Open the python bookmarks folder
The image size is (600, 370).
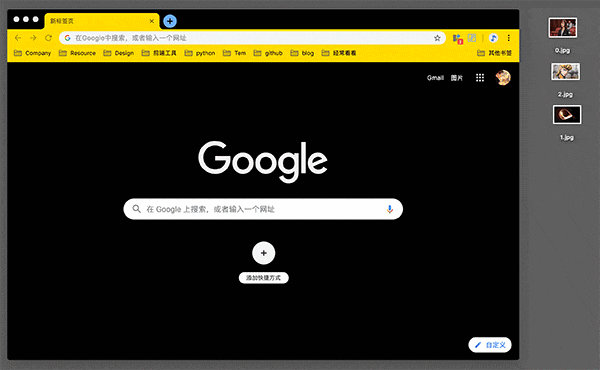click(200, 53)
